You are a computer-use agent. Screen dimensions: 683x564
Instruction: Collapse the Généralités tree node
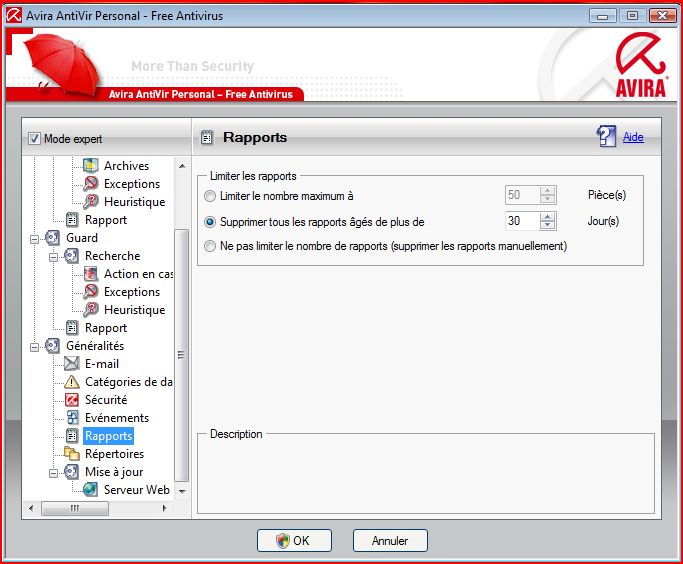coord(34,347)
